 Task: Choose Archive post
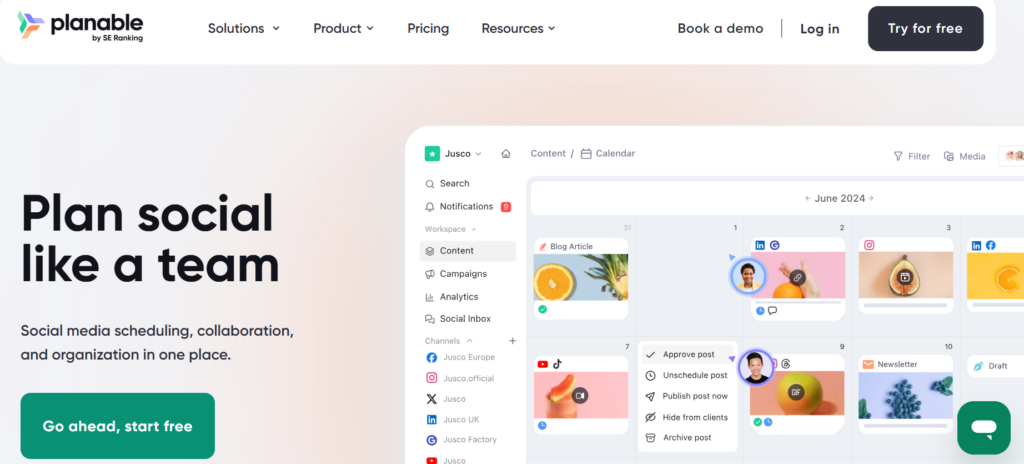(688, 438)
